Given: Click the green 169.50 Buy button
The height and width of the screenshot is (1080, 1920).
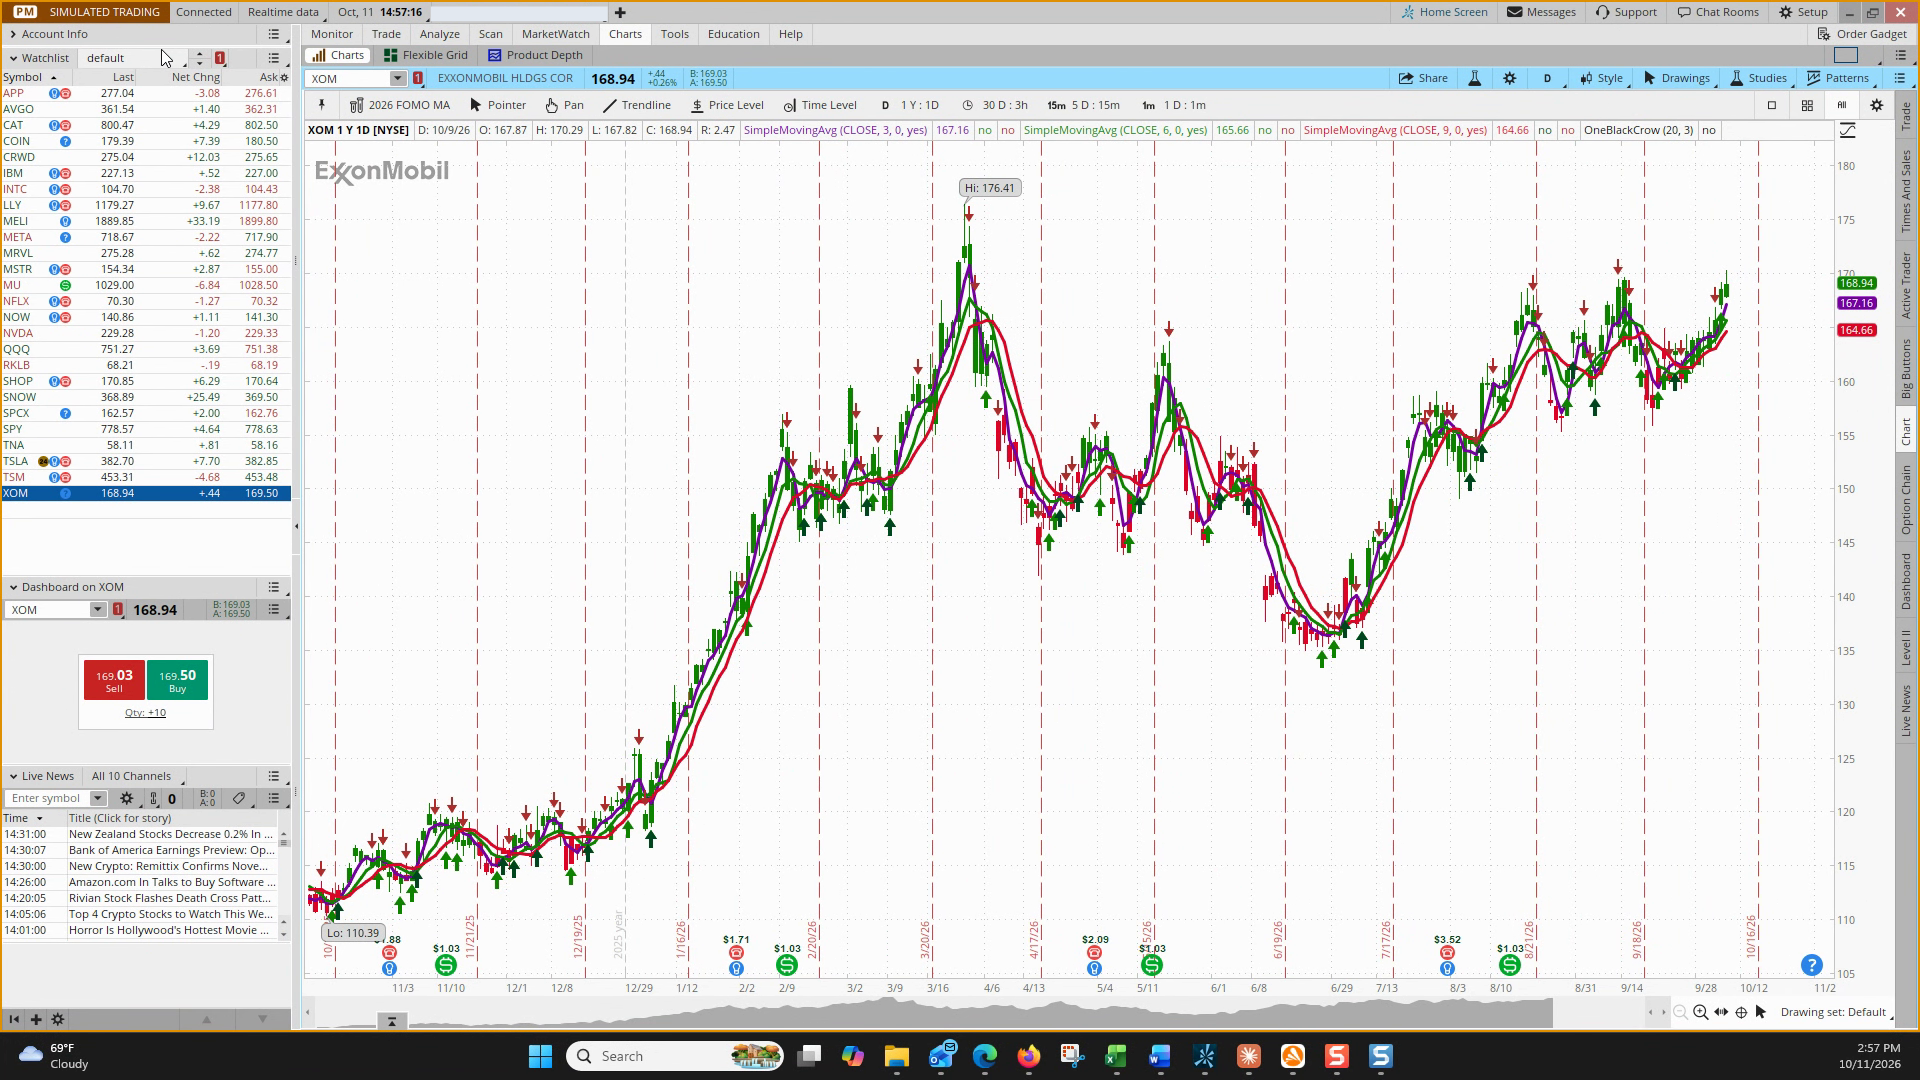Looking at the screenshot, I should [177, 680].
